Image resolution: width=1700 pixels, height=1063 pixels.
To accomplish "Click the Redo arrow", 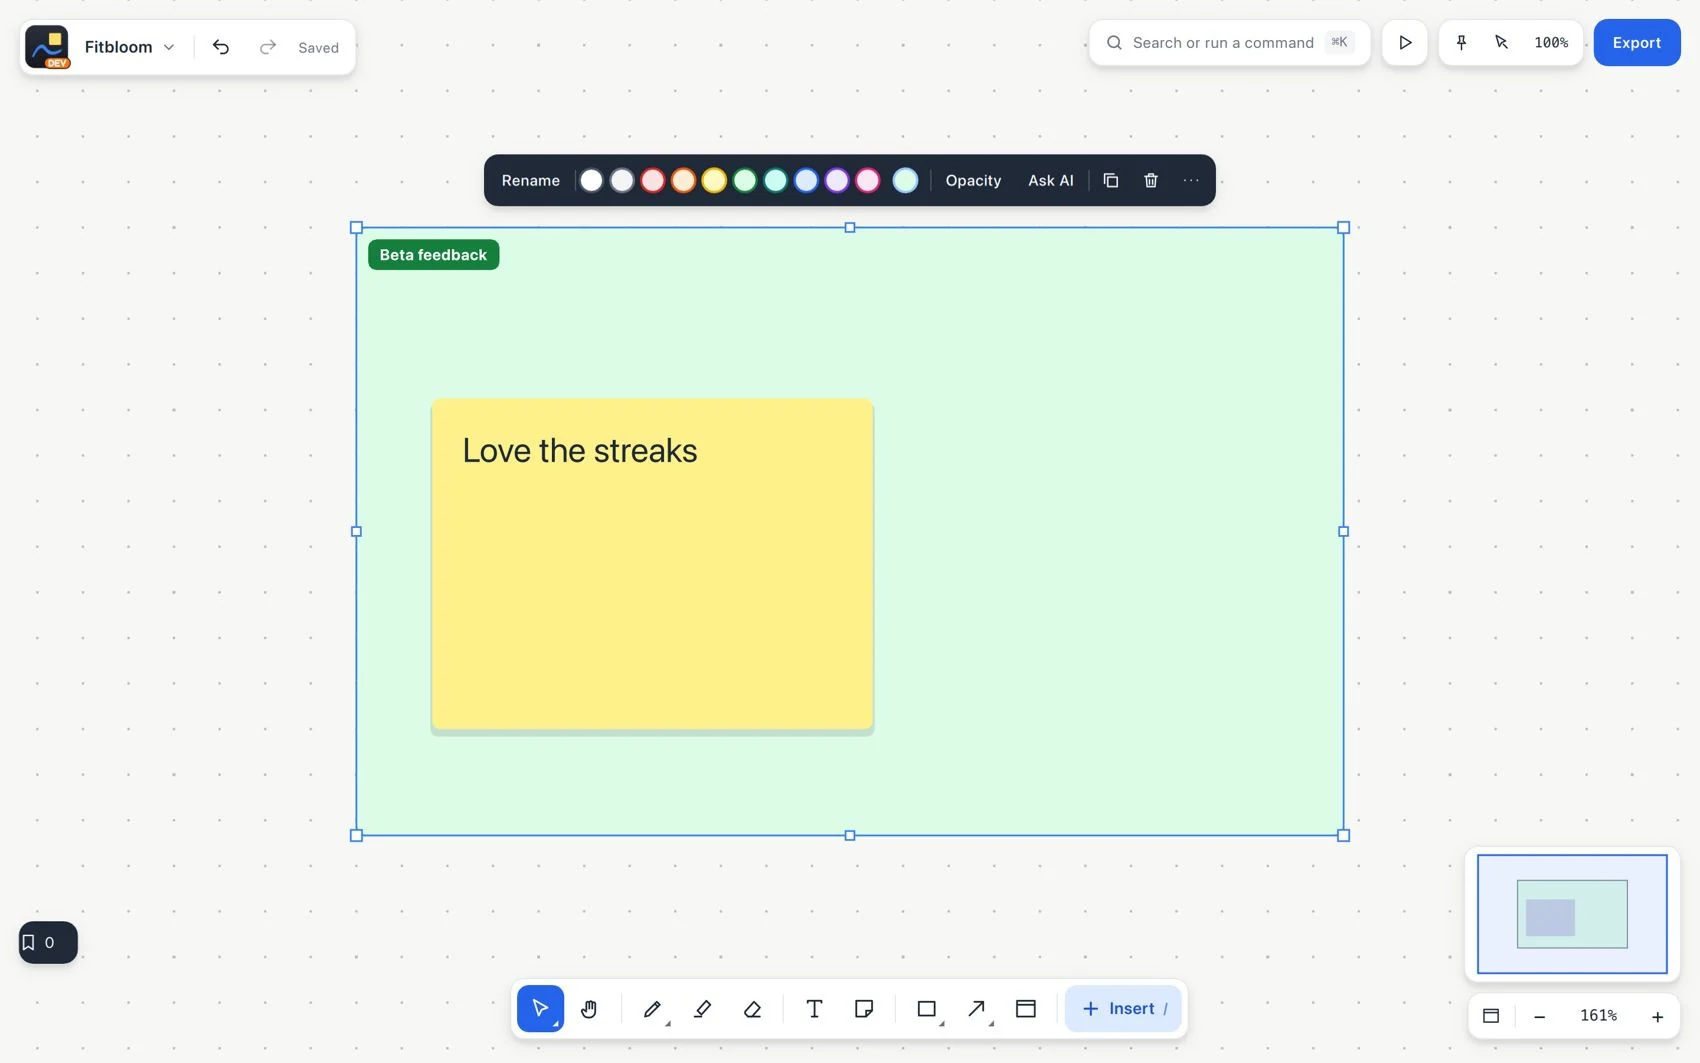I will (x=267, y=47).
